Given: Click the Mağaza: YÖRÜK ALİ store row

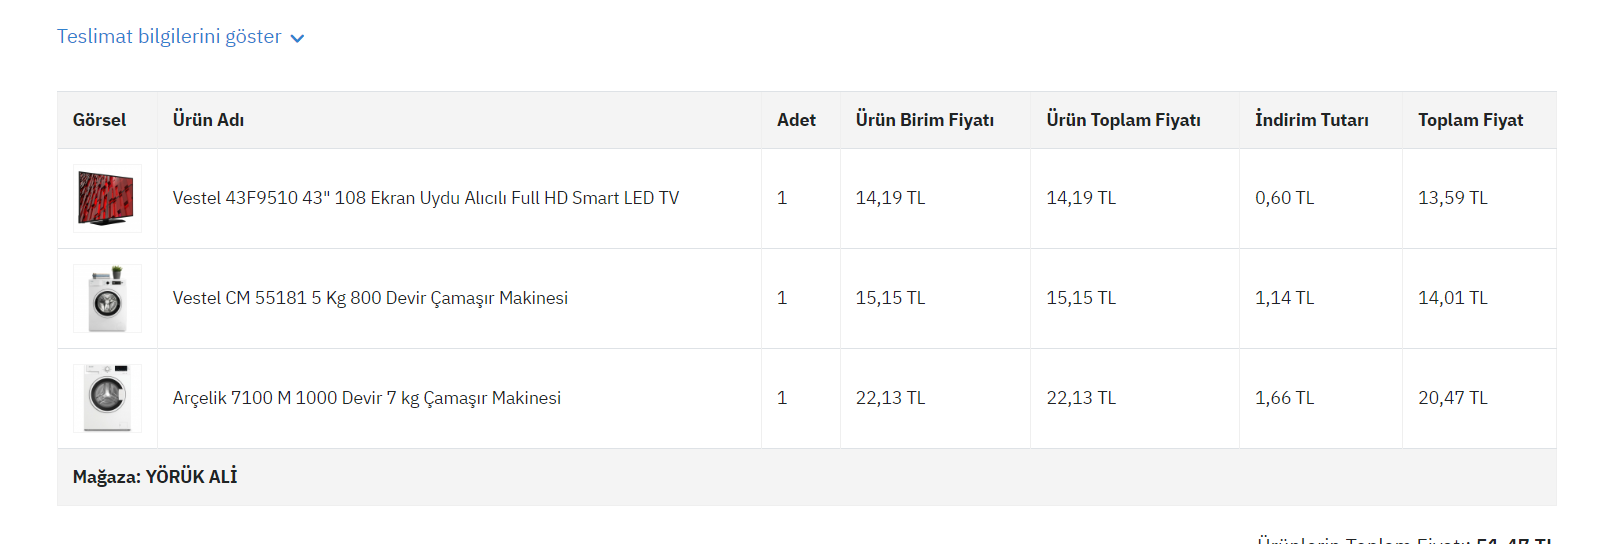Looking at the screenshot, I should point(155,477).
